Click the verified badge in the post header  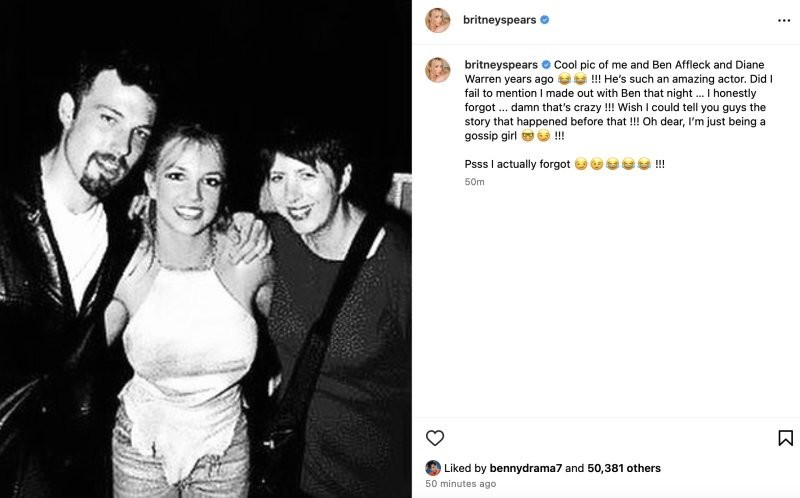click(546, 20)
